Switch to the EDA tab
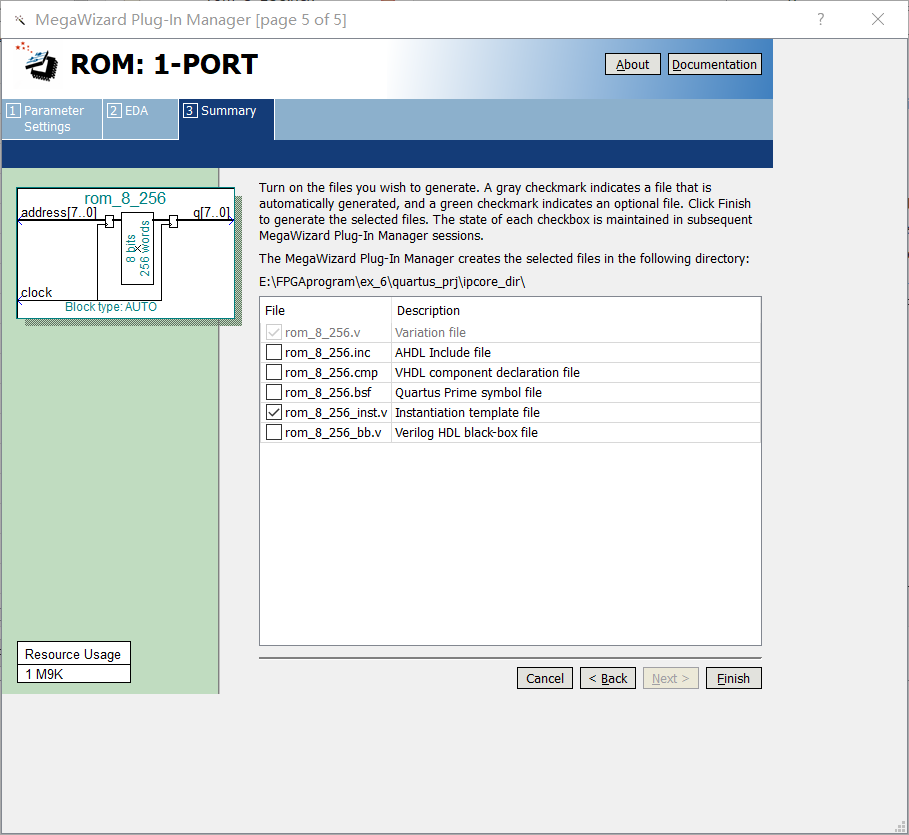 click(x=140, y=119)
